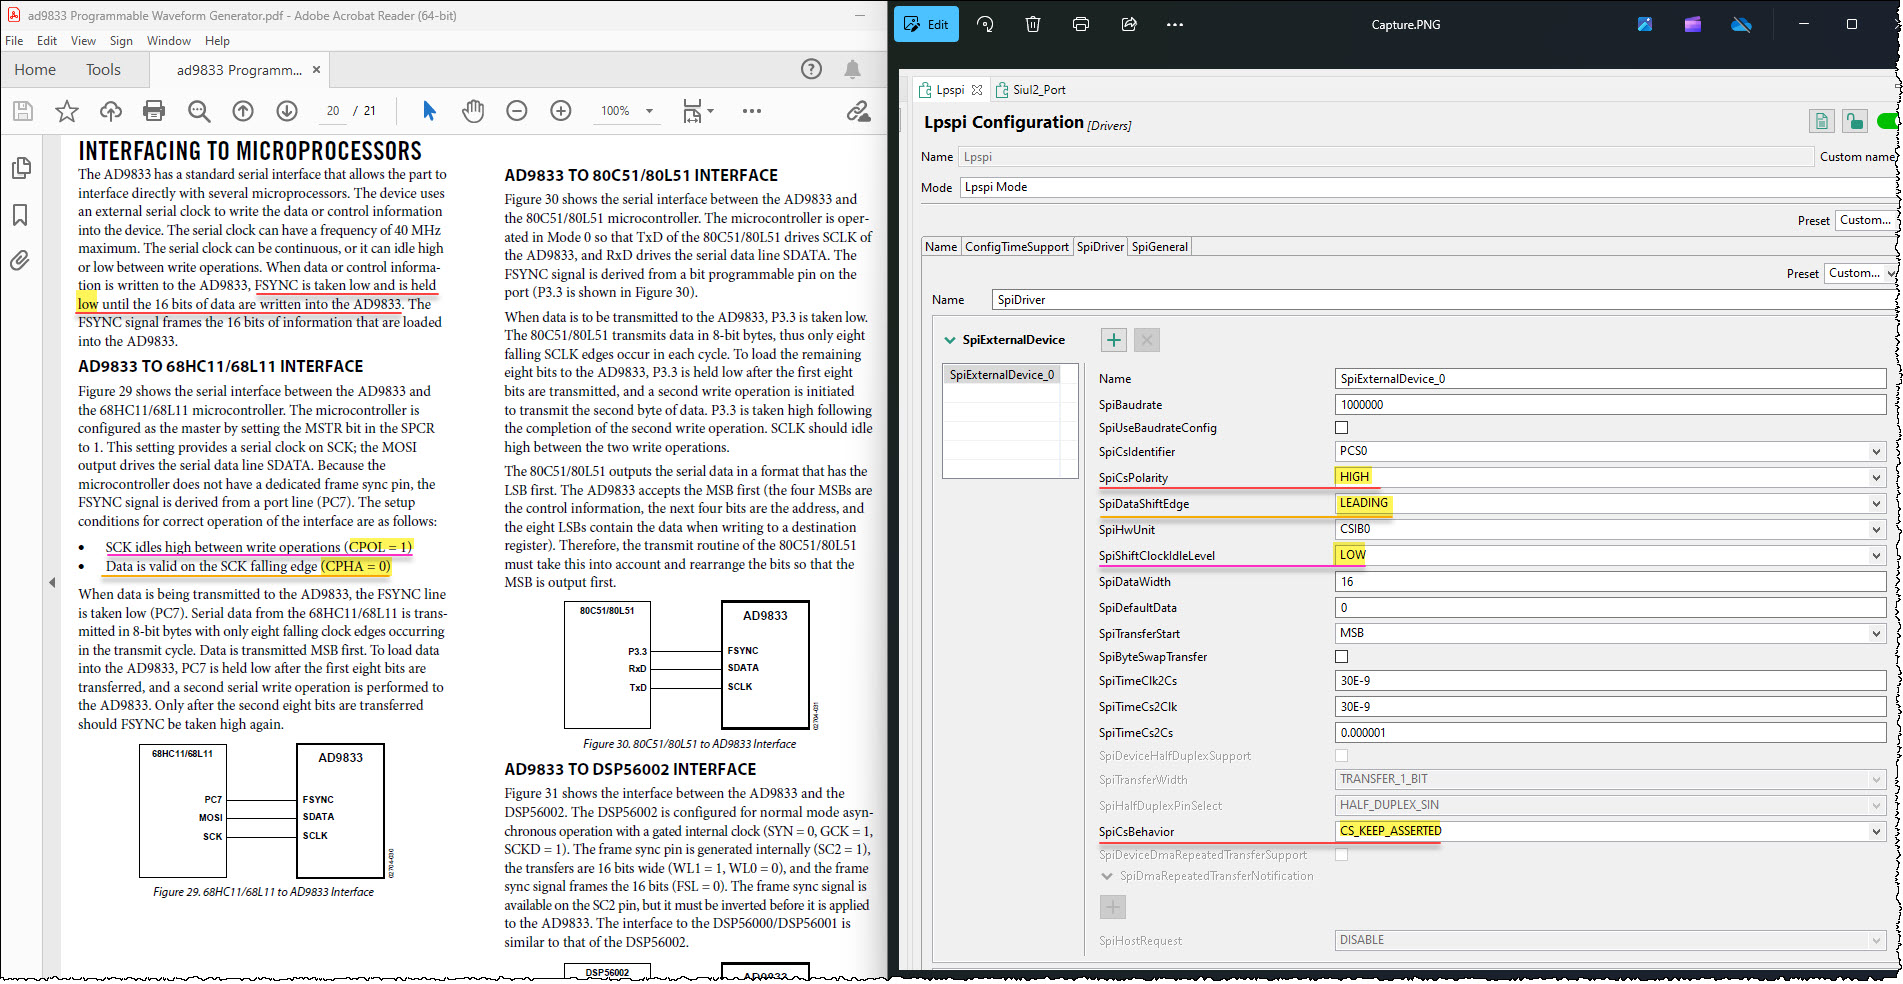The height and width of the screenshot is (984, 1903).
Task: Open the share link icon in Acrobat
Action: pos(858,111)
